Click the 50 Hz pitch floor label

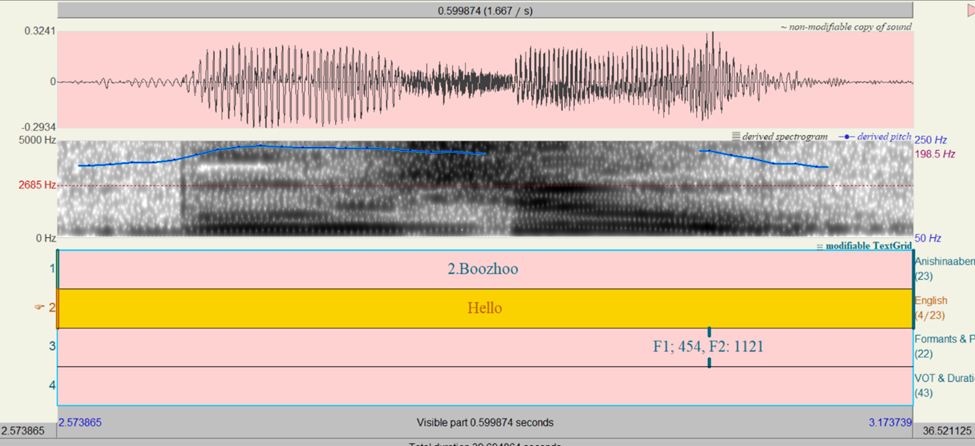click(x=928, y=238)
